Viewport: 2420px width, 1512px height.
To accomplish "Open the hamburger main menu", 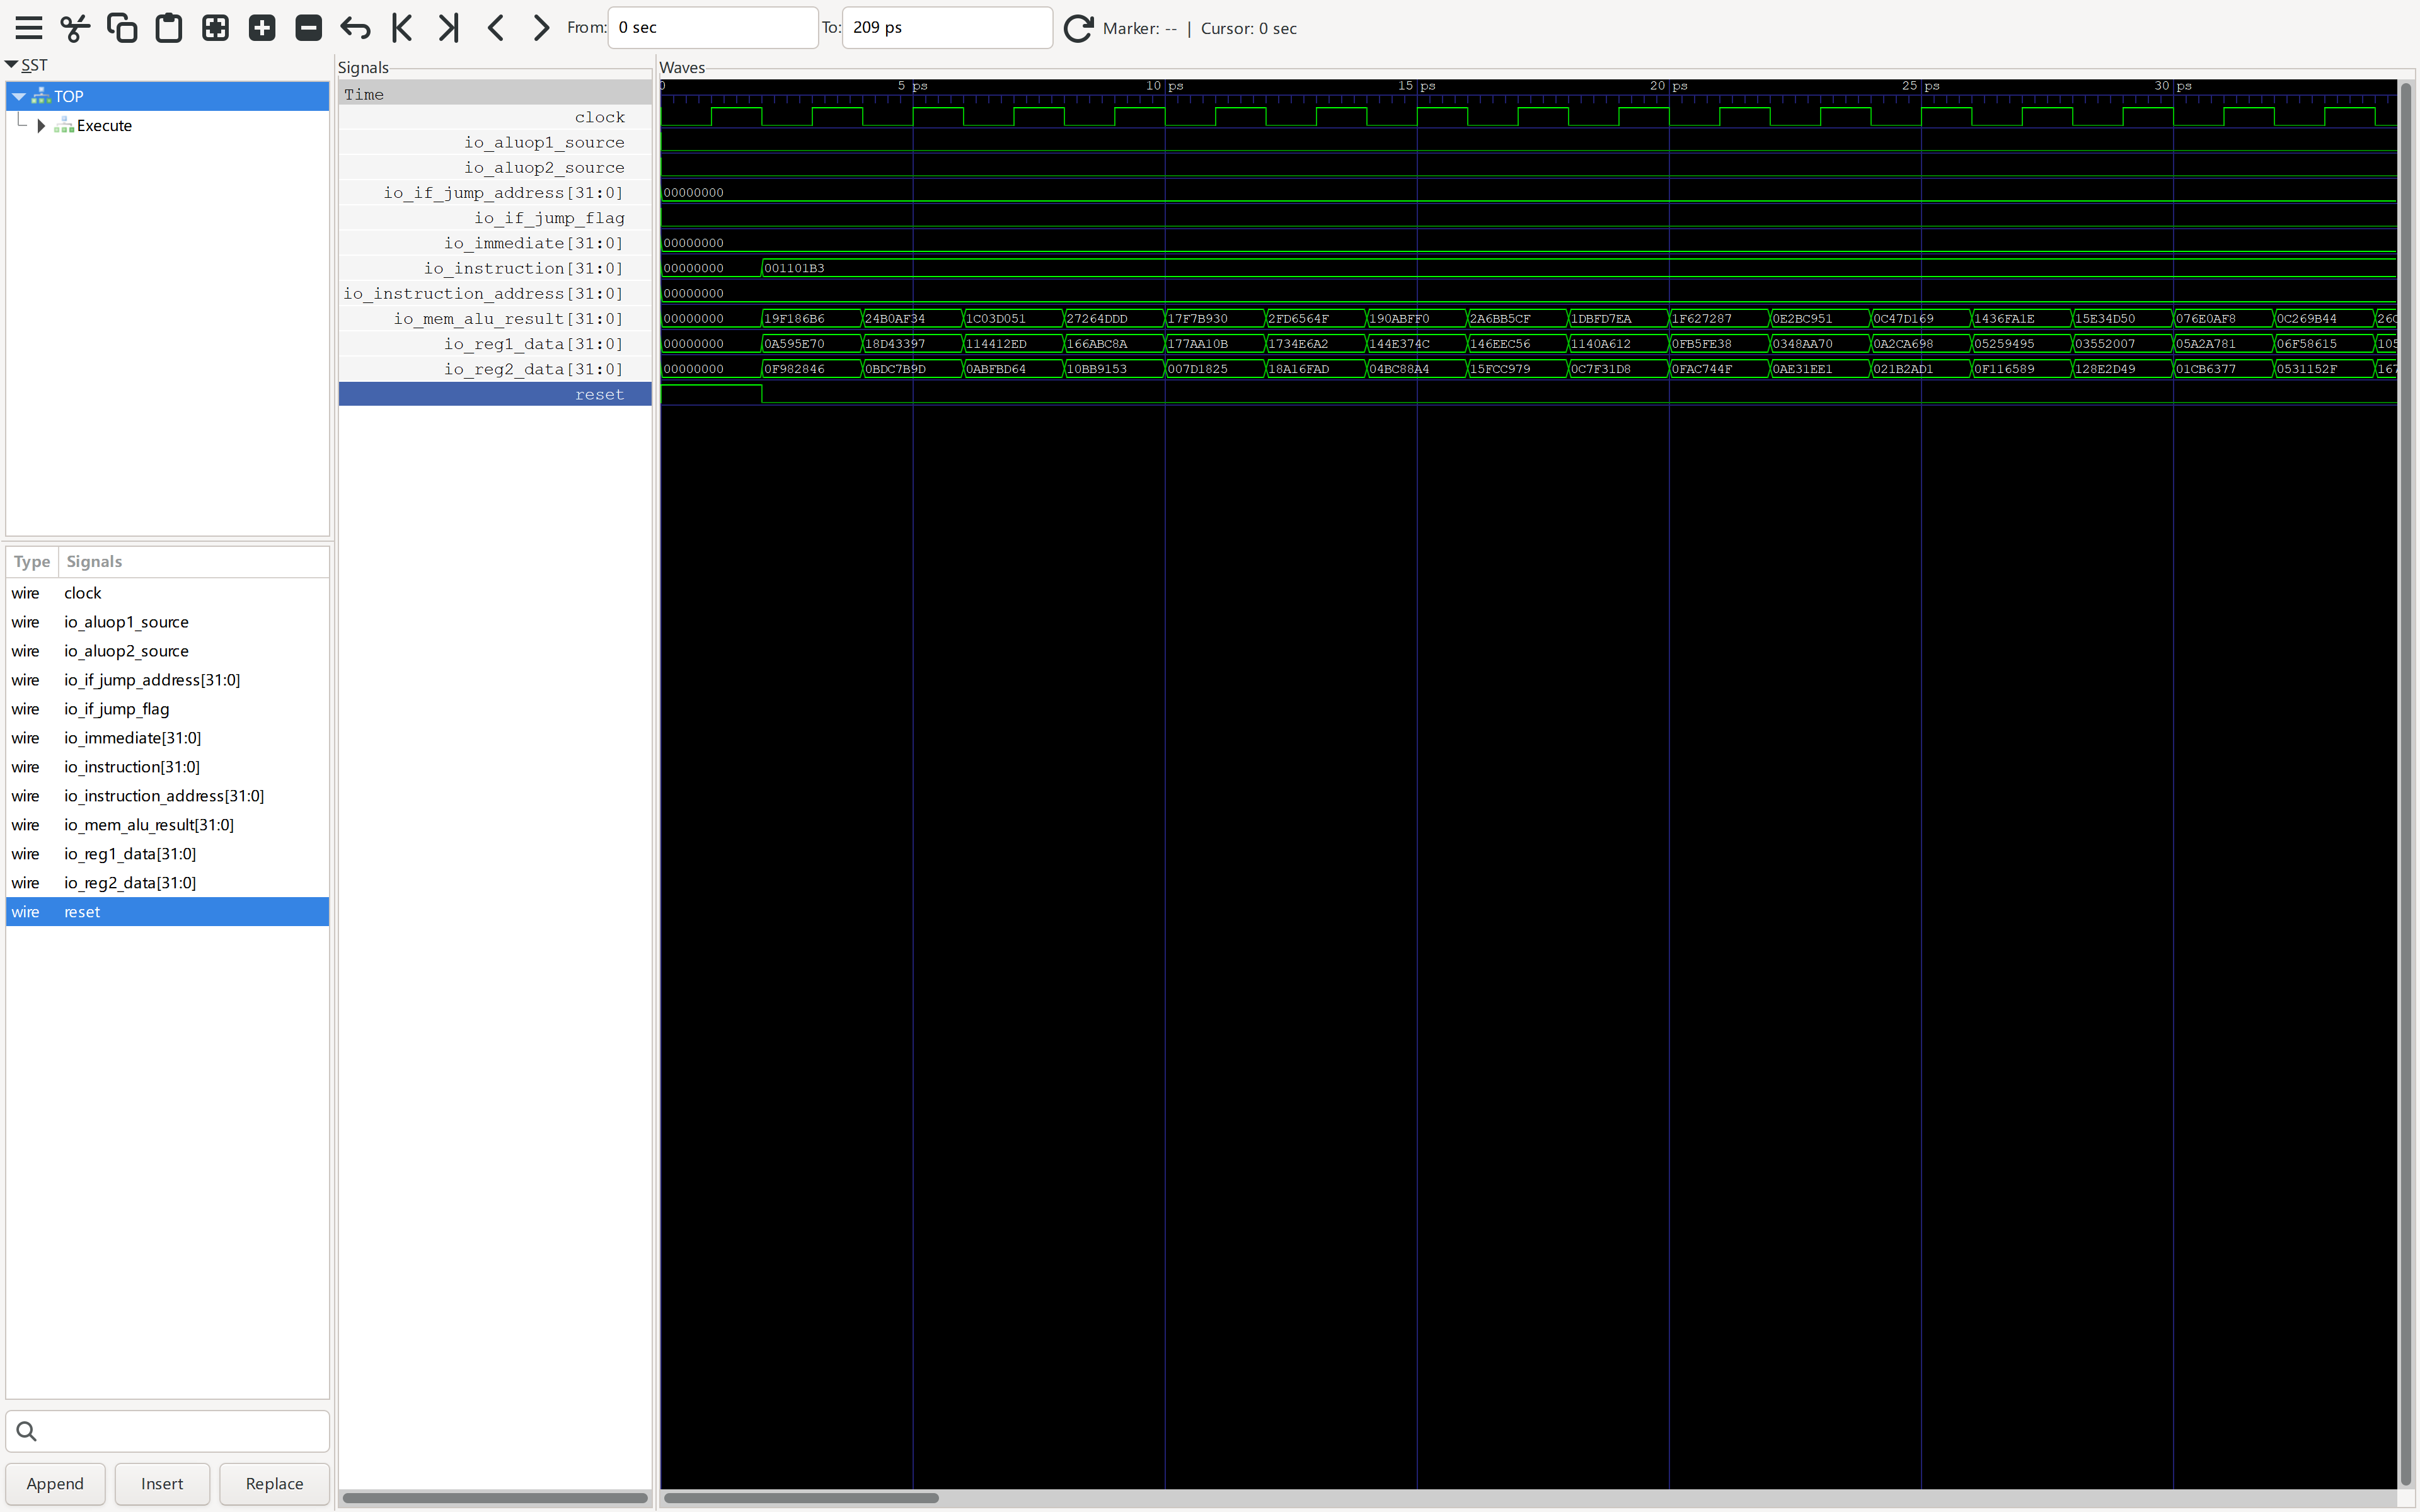I will [29, 28].
